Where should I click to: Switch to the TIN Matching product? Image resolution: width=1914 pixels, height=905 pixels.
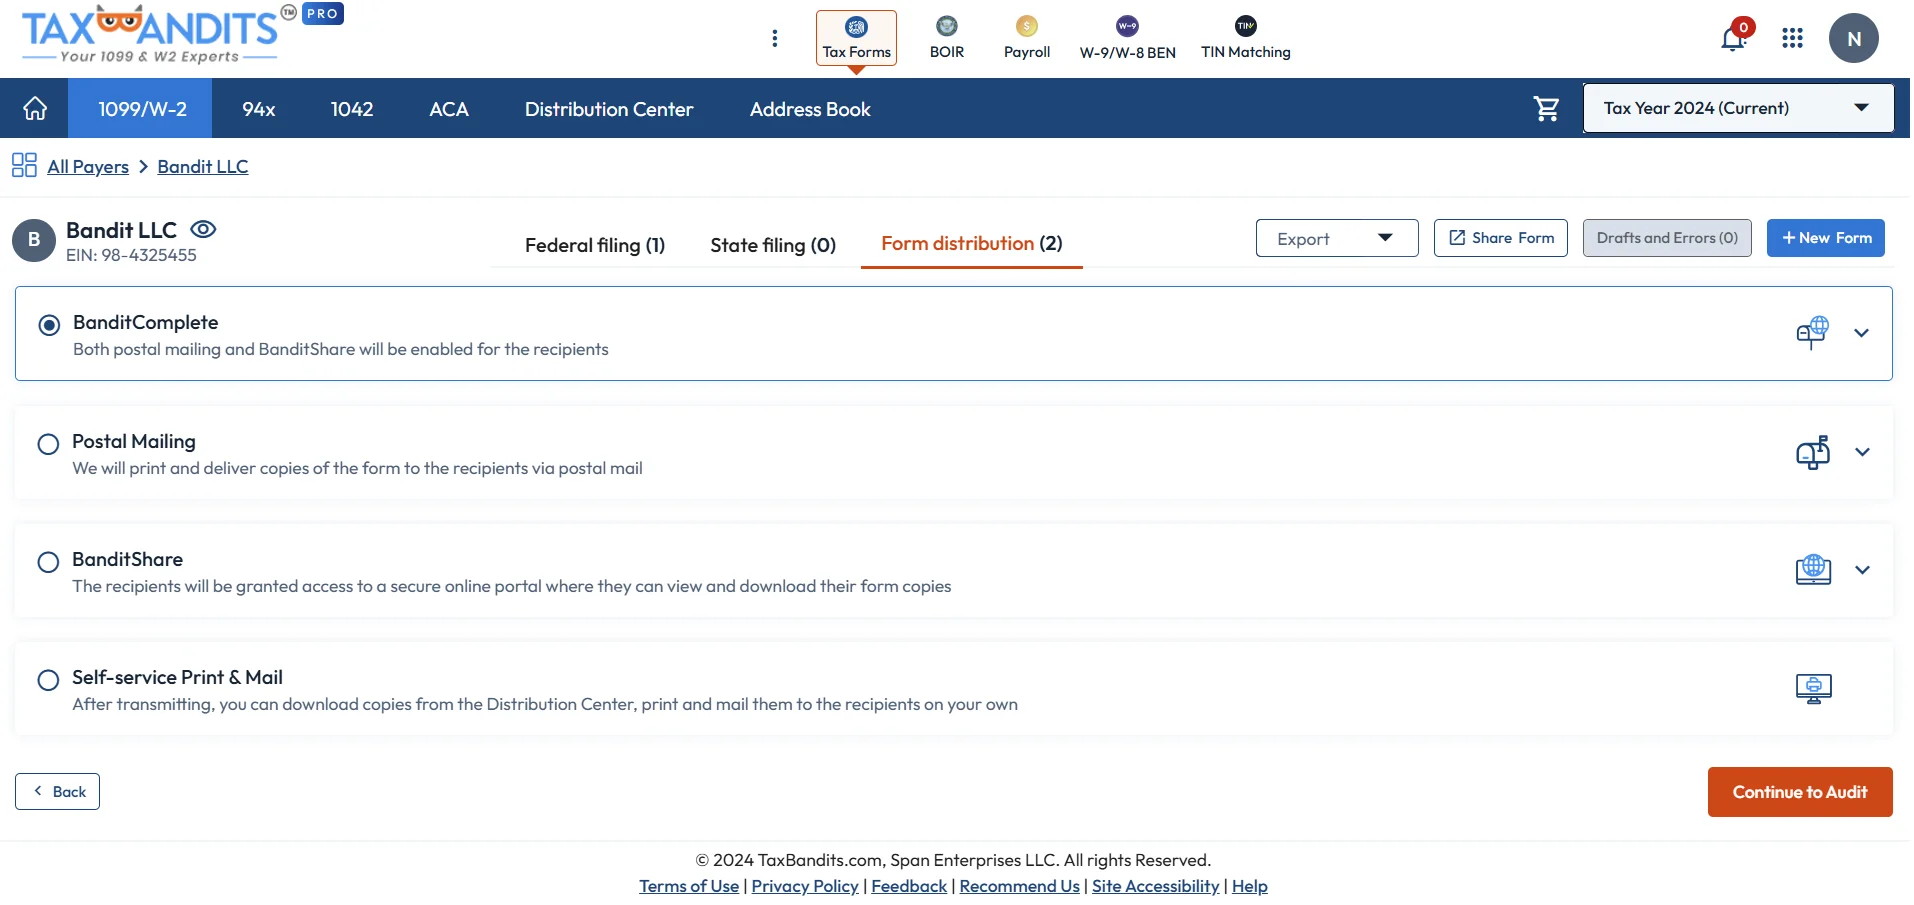pyautogui.click(x=1246, y=38)
